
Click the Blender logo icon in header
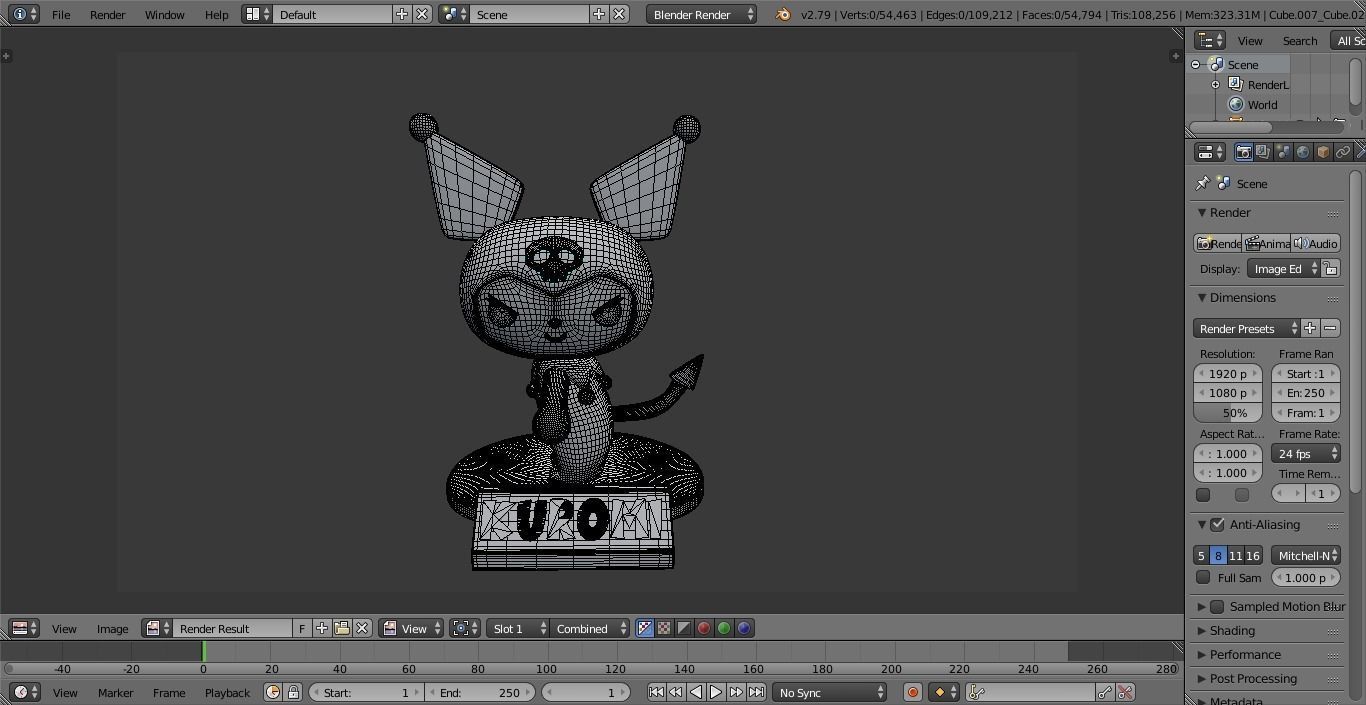(784, 14)
